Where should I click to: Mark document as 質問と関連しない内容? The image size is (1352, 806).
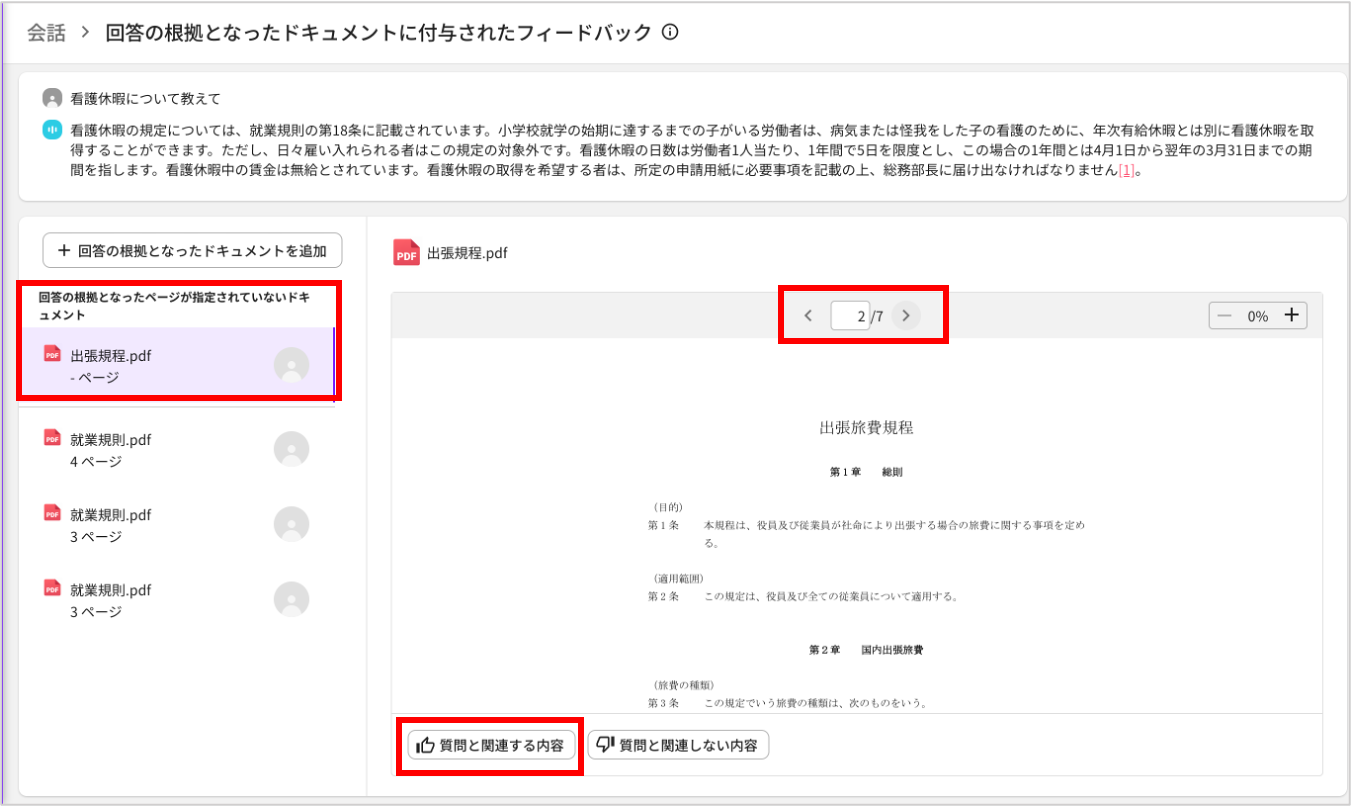coord(678,745)
